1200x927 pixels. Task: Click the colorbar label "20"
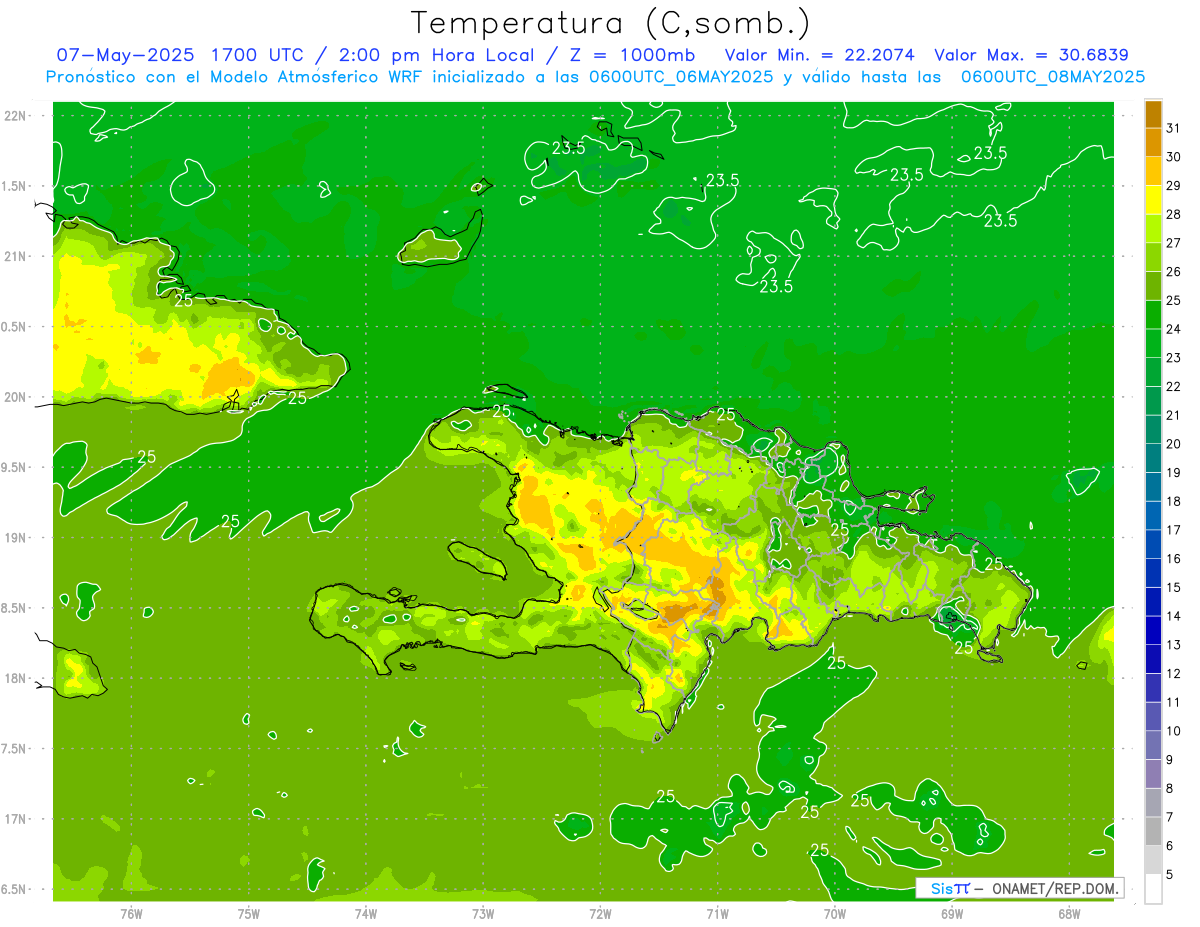tap(1174, 444)
